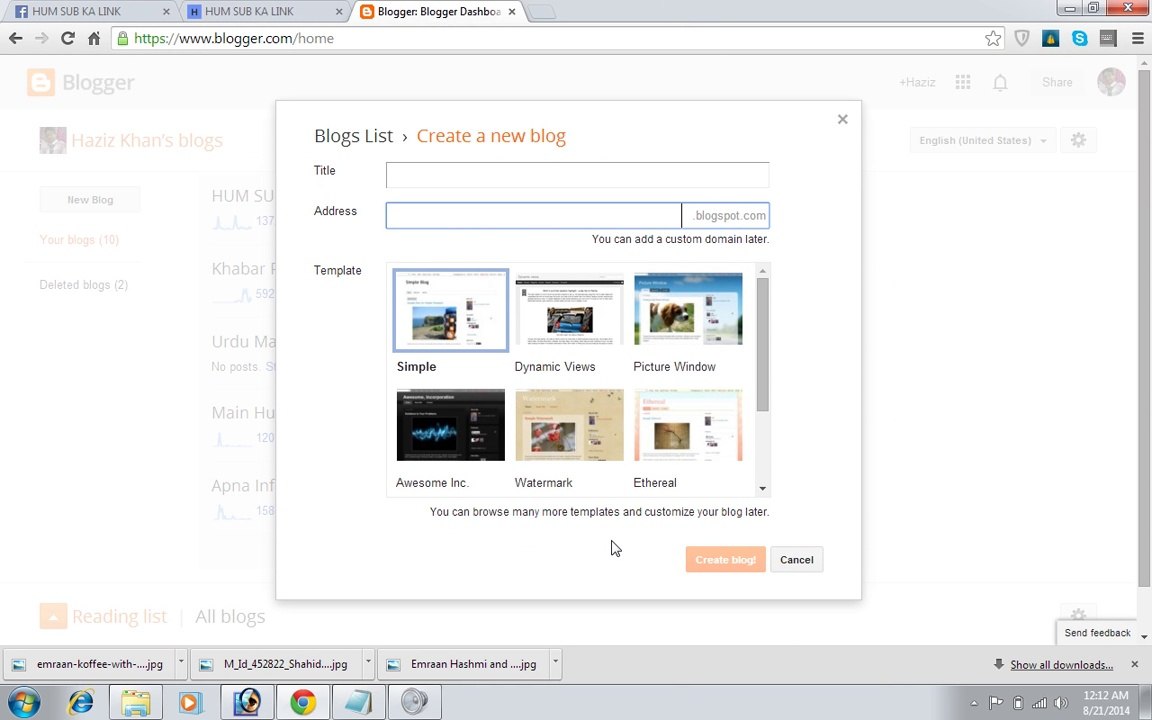This screenshot has height=720, width=1152.
Task: Switch to second HUM SUB KA LINK tab
Action: pos(262,12)
